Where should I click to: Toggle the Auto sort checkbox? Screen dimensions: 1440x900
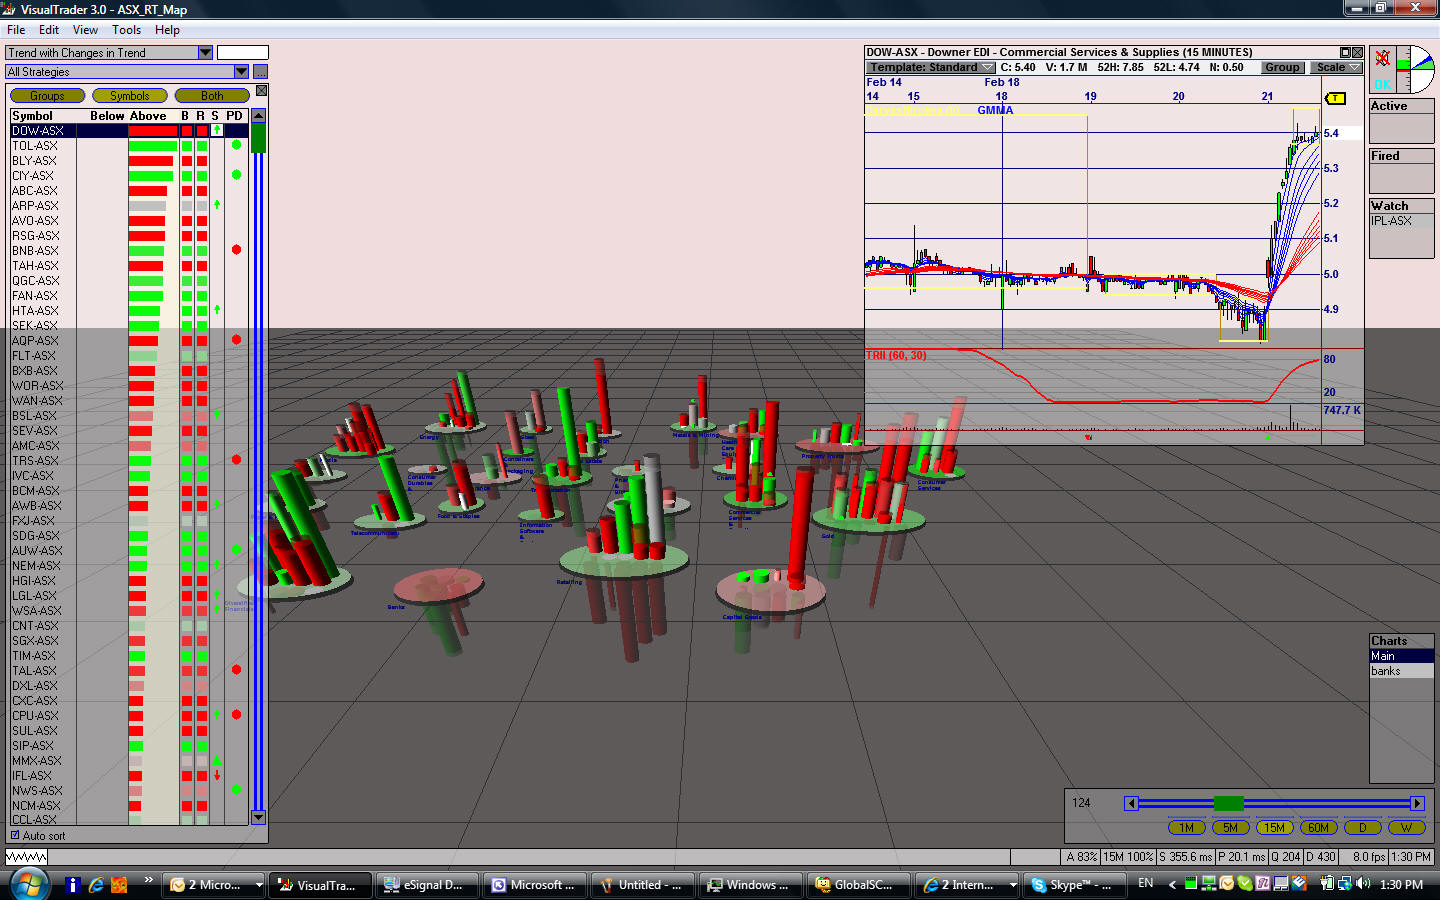tap(15, 835)
